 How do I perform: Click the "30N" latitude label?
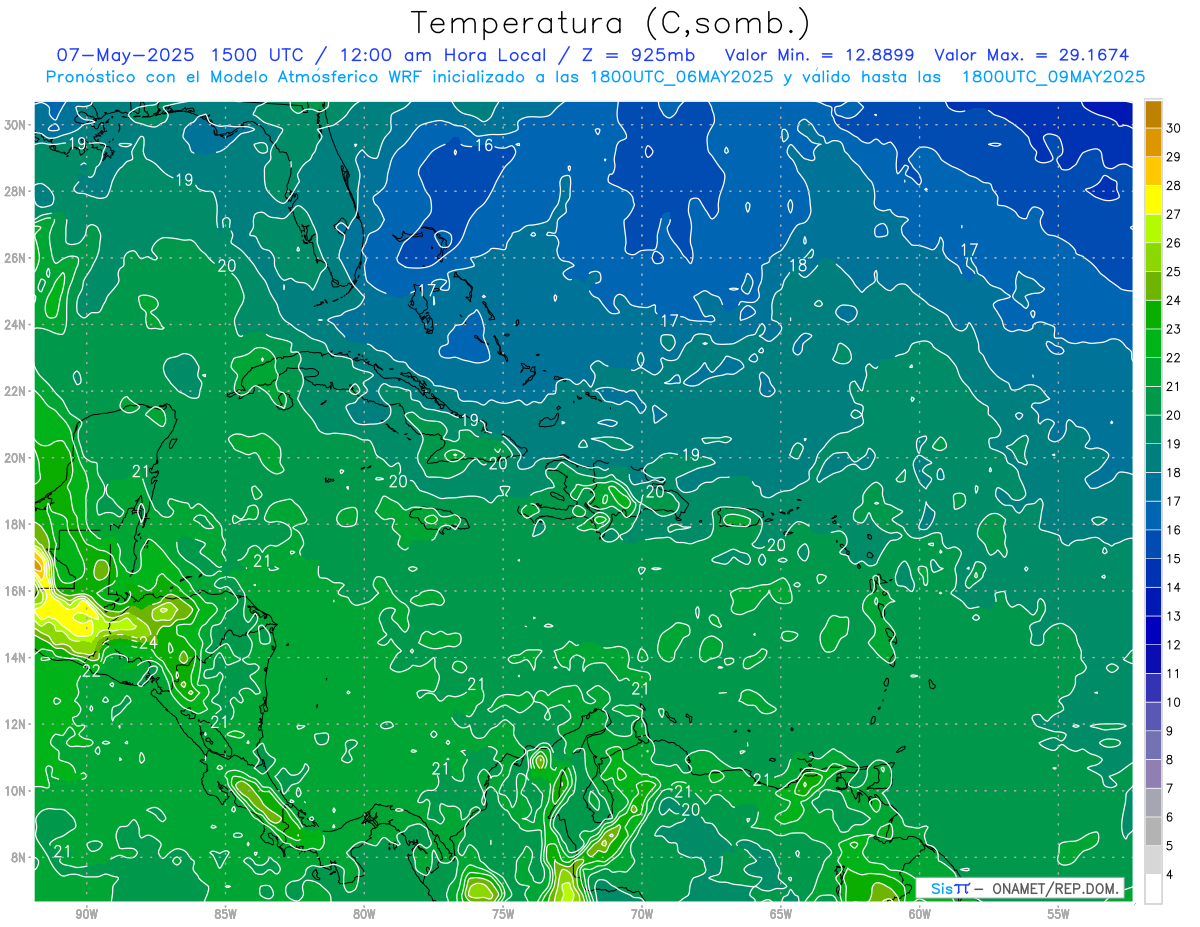point(15,125)
